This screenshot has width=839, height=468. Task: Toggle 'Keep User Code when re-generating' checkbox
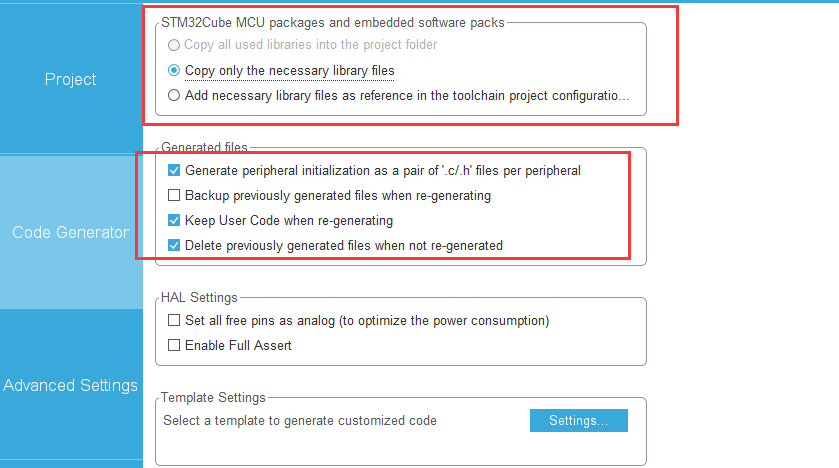175,220
